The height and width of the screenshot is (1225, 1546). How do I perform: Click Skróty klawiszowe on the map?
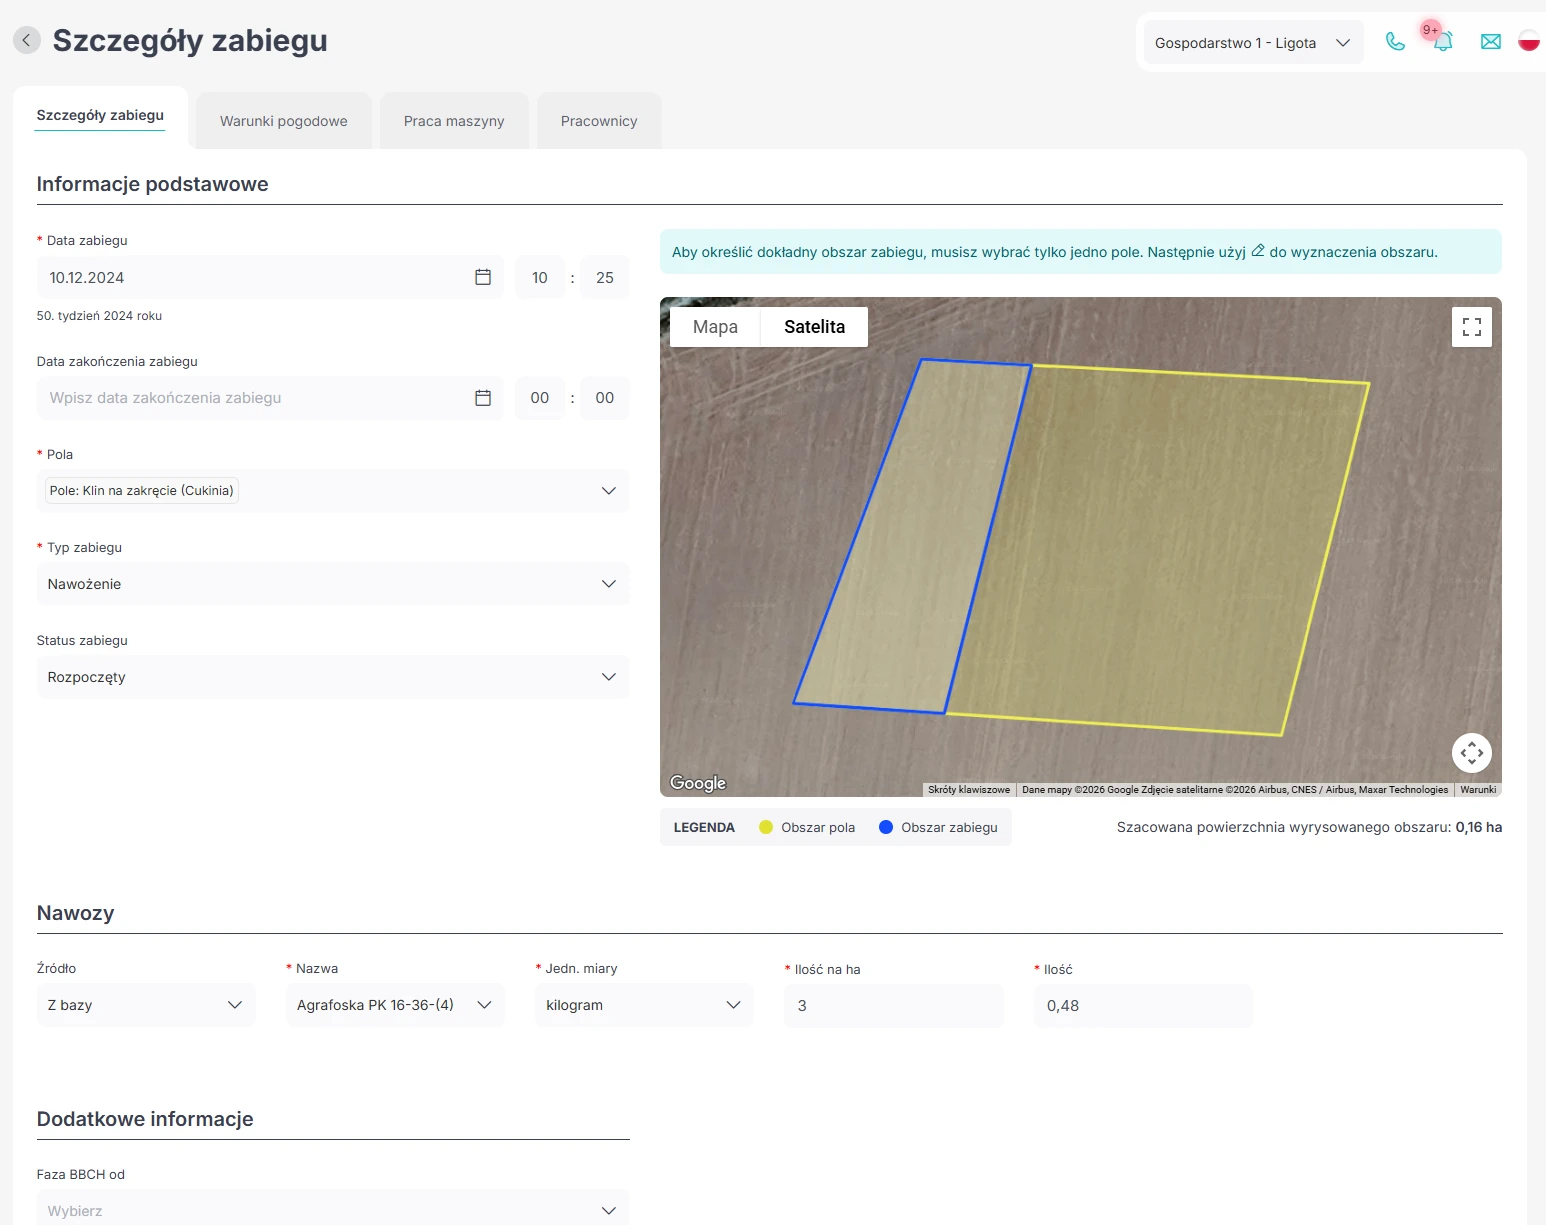click(968, 790)
